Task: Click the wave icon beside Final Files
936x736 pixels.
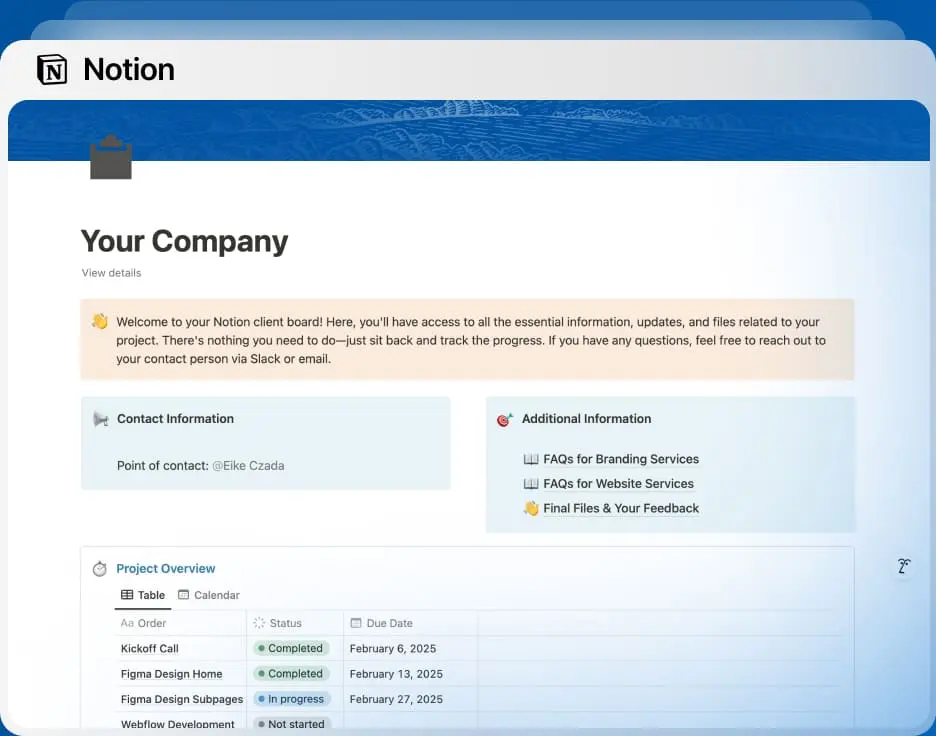Action: click(531, 508)
